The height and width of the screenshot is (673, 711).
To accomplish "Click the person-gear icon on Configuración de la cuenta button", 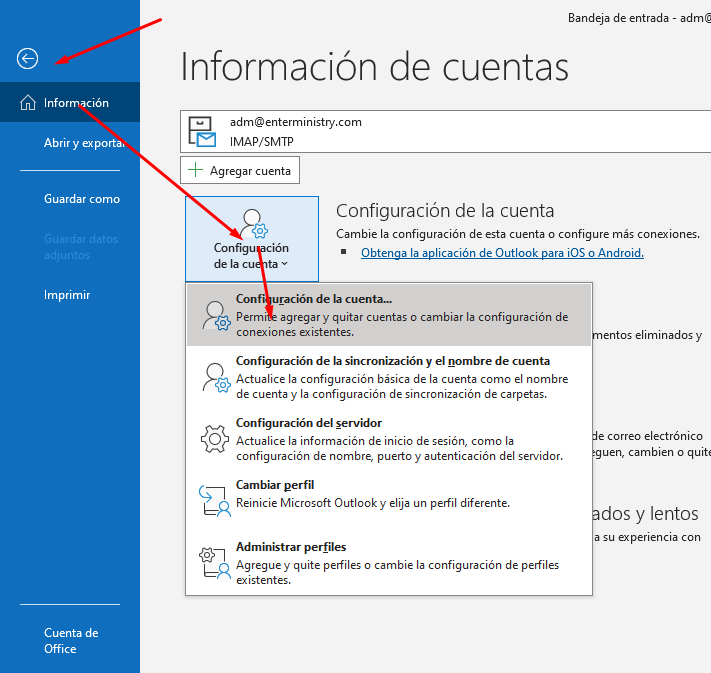I will [x=252, y=224].
